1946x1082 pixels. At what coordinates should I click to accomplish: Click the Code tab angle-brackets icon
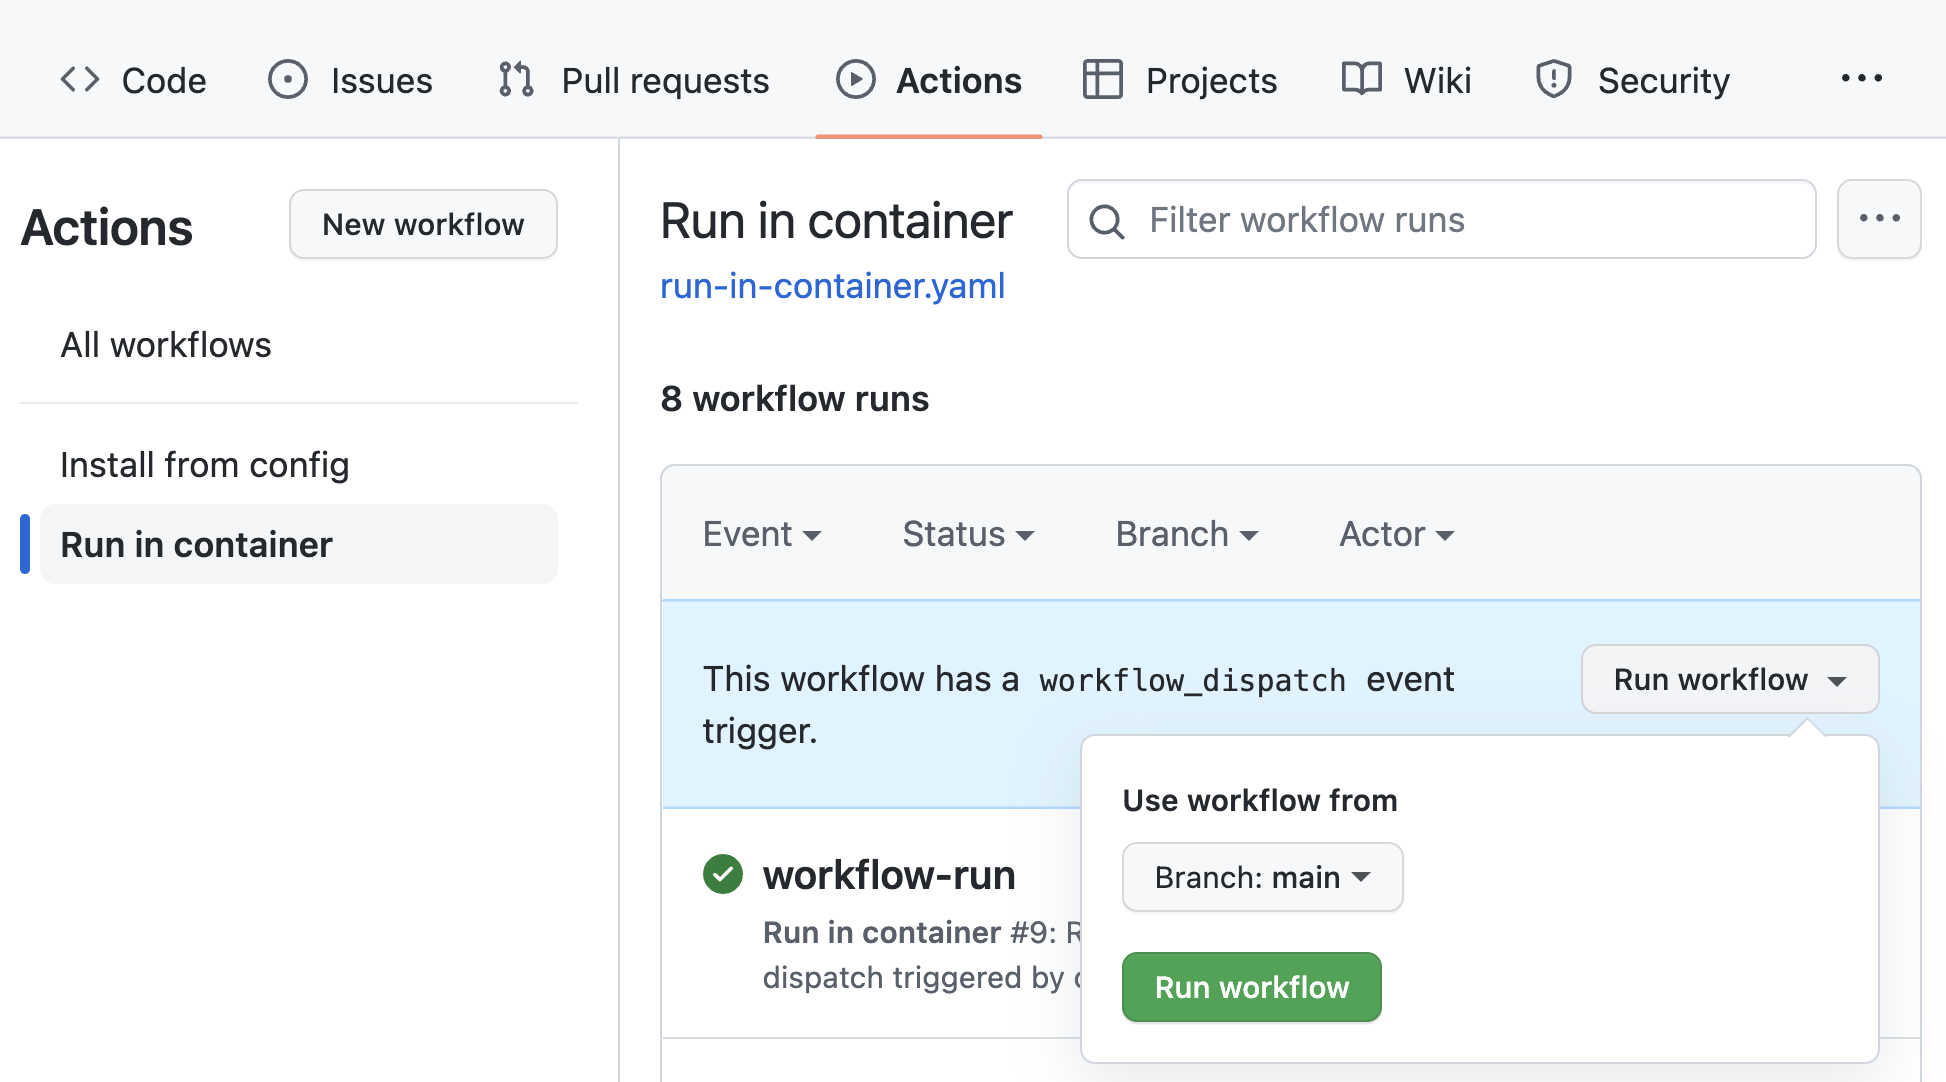tap(79, 78)
